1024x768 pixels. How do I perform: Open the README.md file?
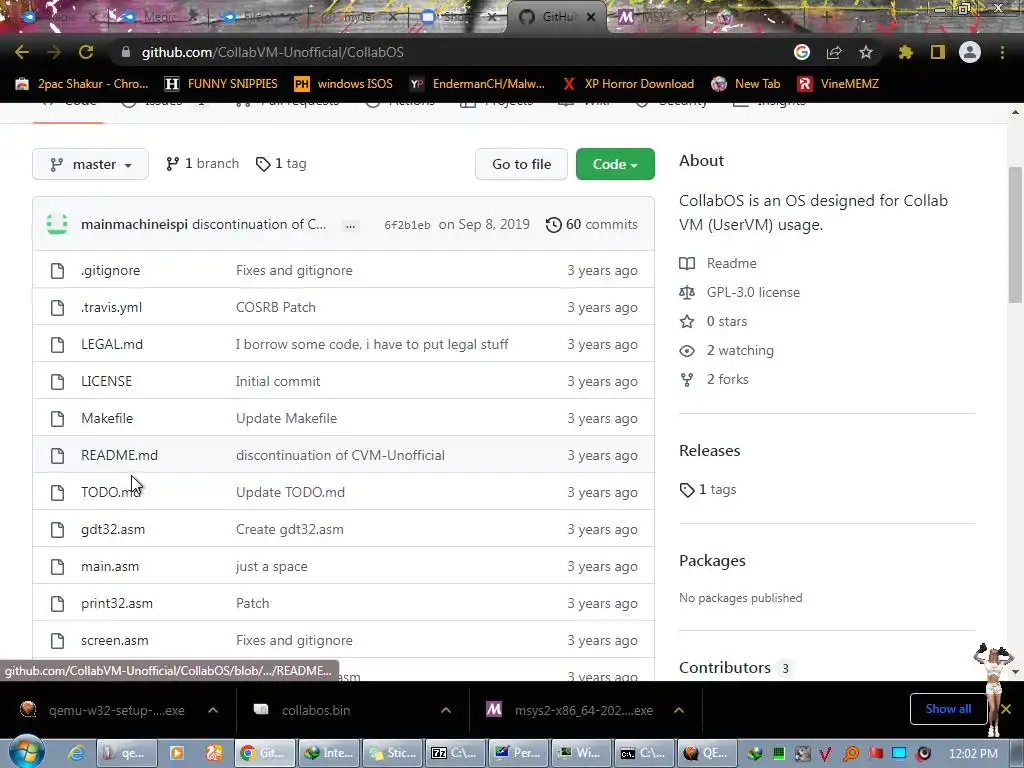[120, 455]
